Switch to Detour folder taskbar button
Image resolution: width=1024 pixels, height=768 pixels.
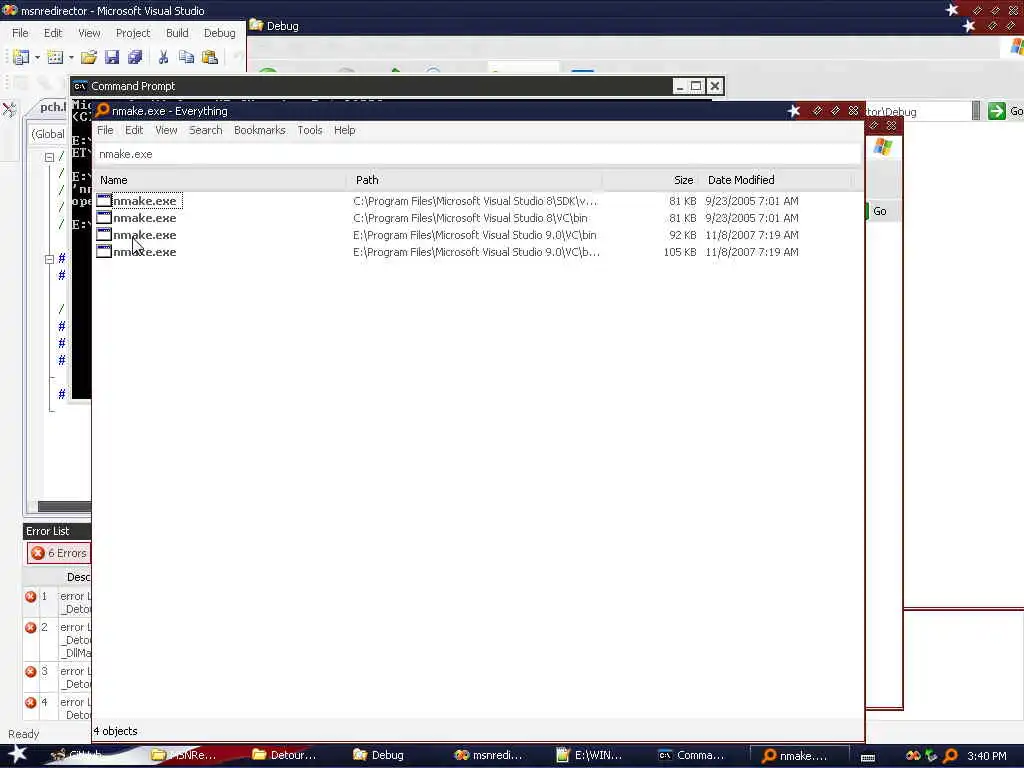click(284, 755)
